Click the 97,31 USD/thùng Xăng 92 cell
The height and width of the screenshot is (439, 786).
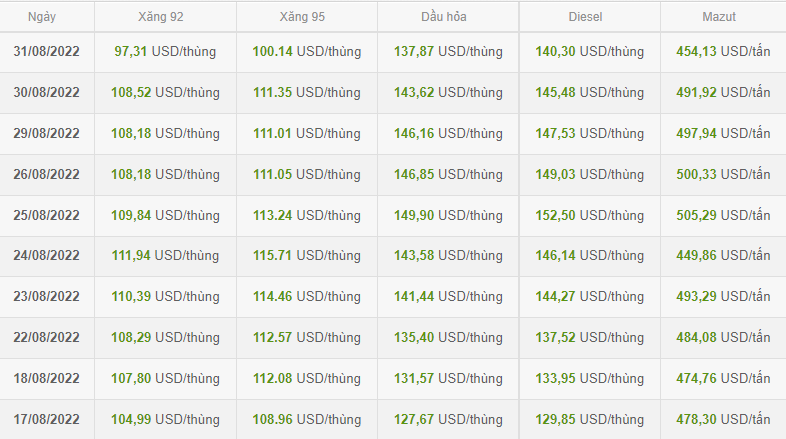[166, 51]
